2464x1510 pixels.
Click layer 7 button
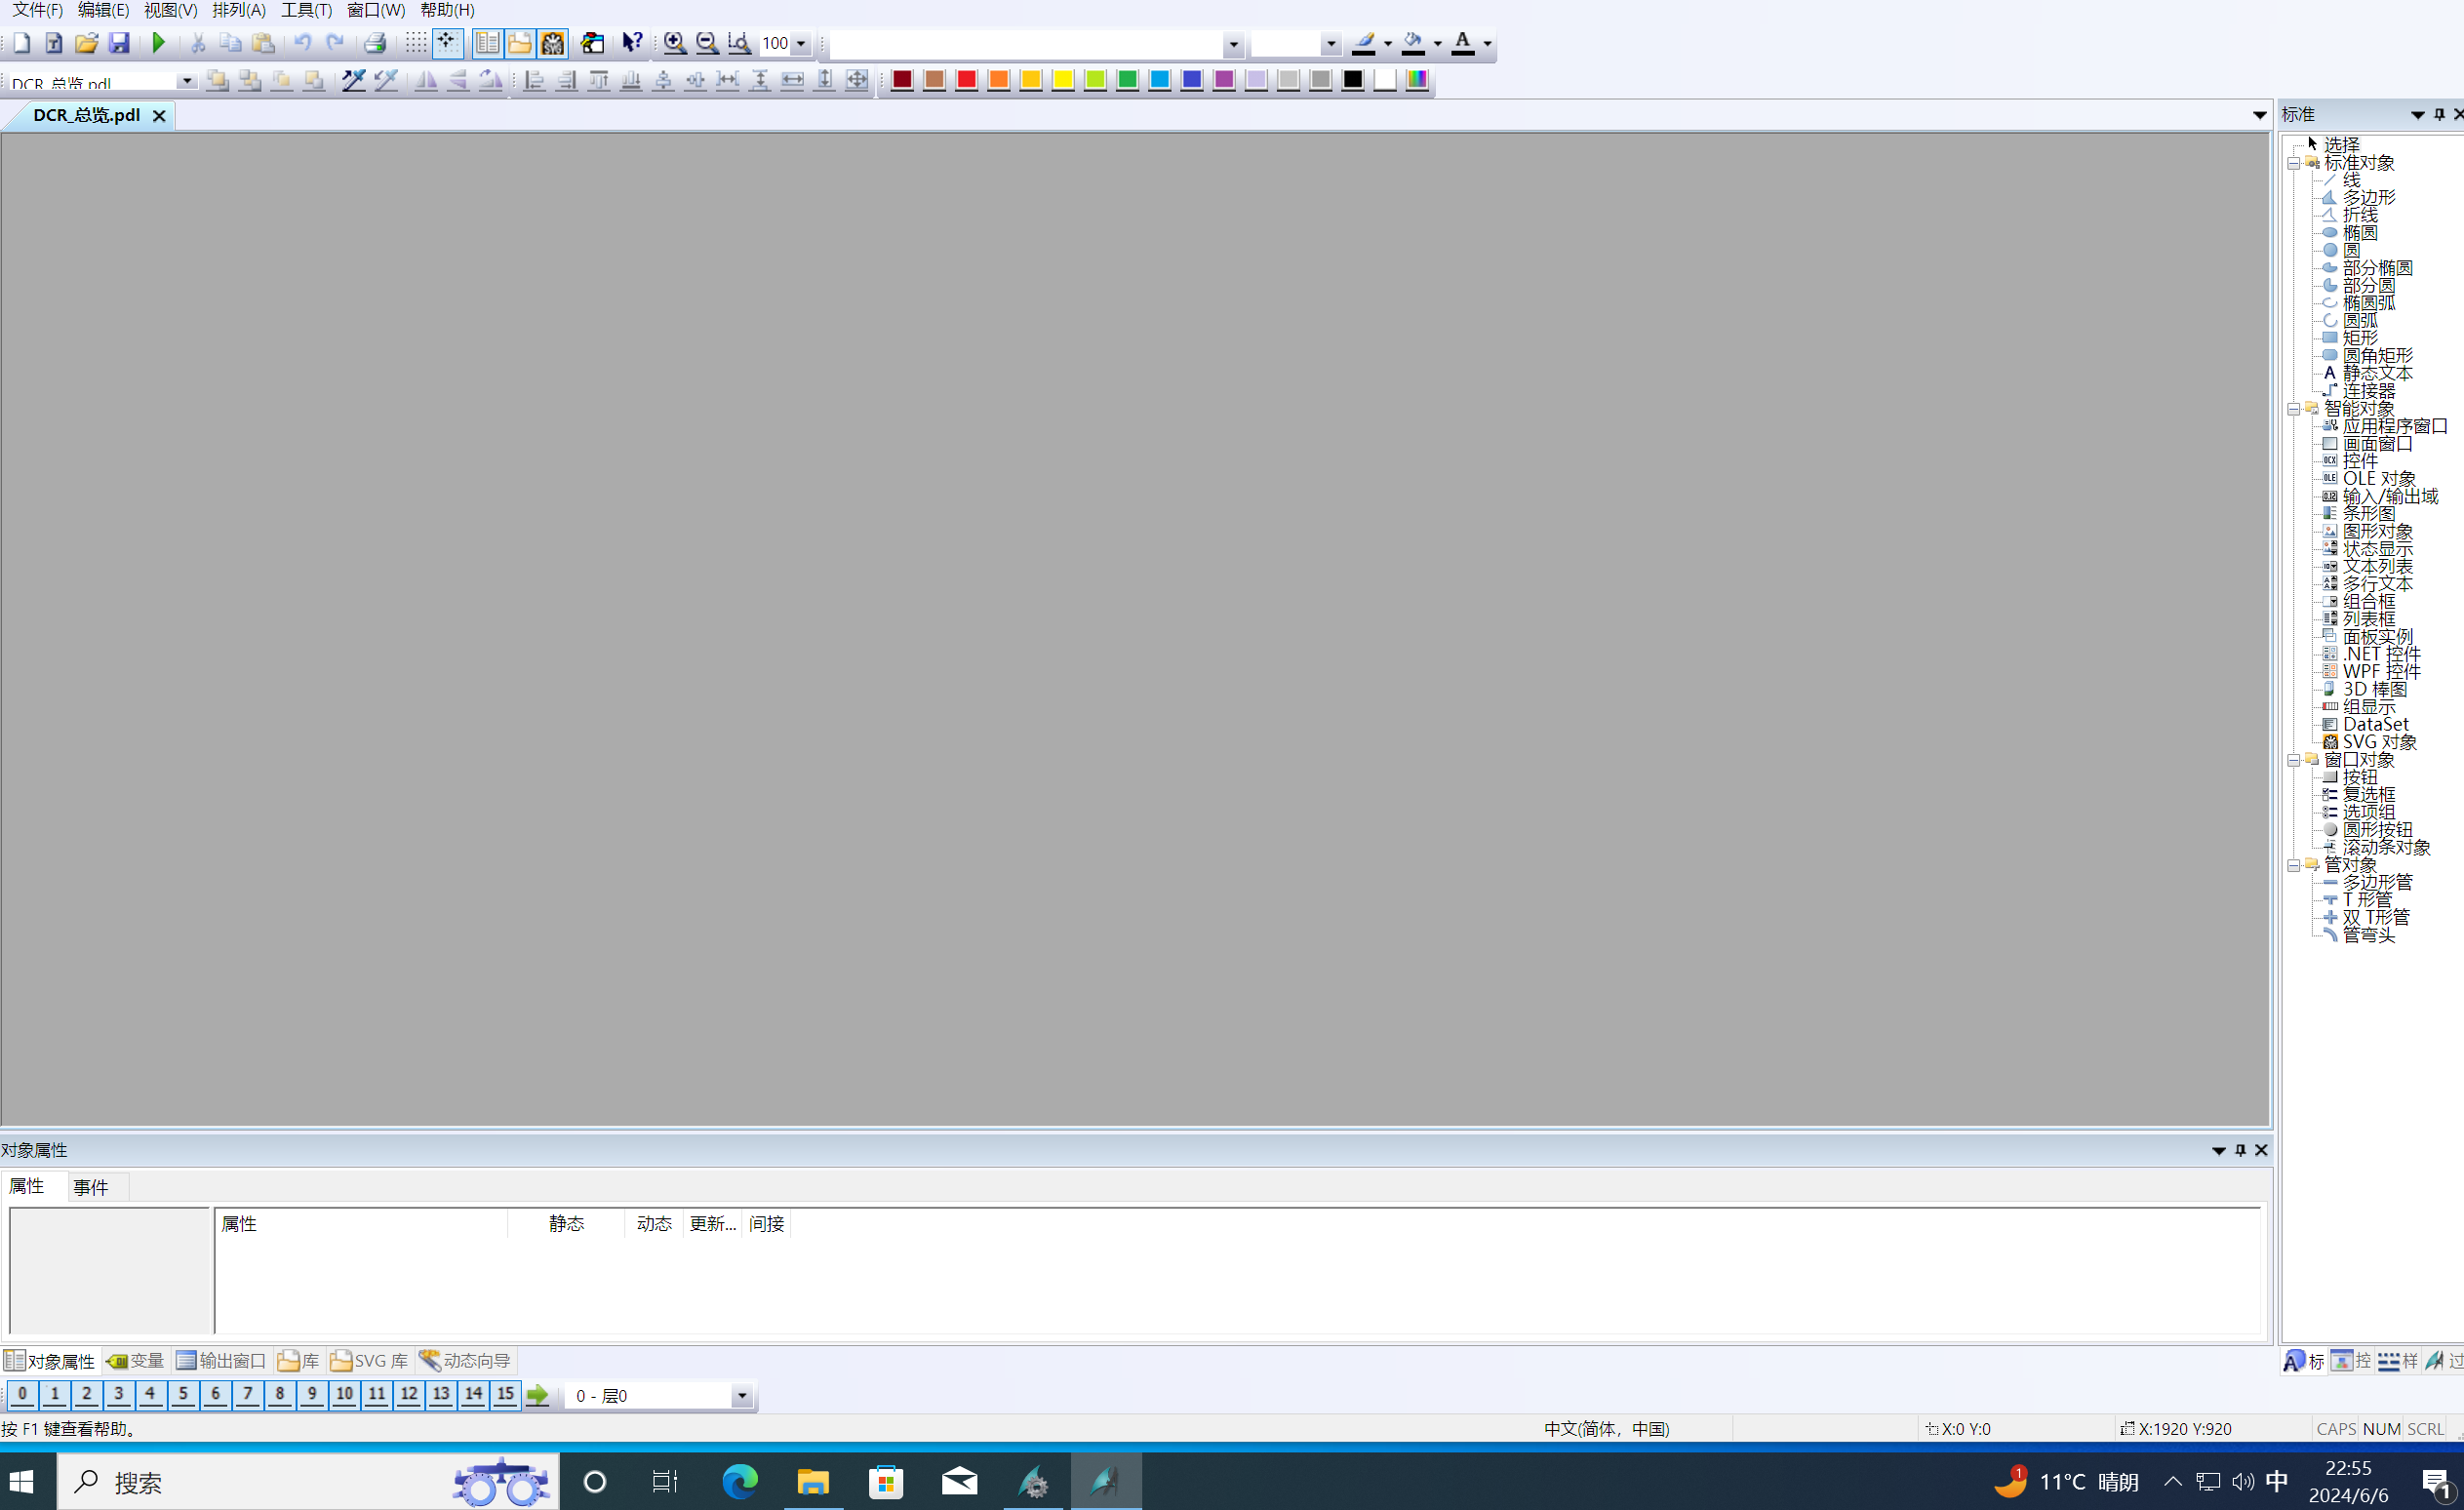click(x=247, y=1394)
